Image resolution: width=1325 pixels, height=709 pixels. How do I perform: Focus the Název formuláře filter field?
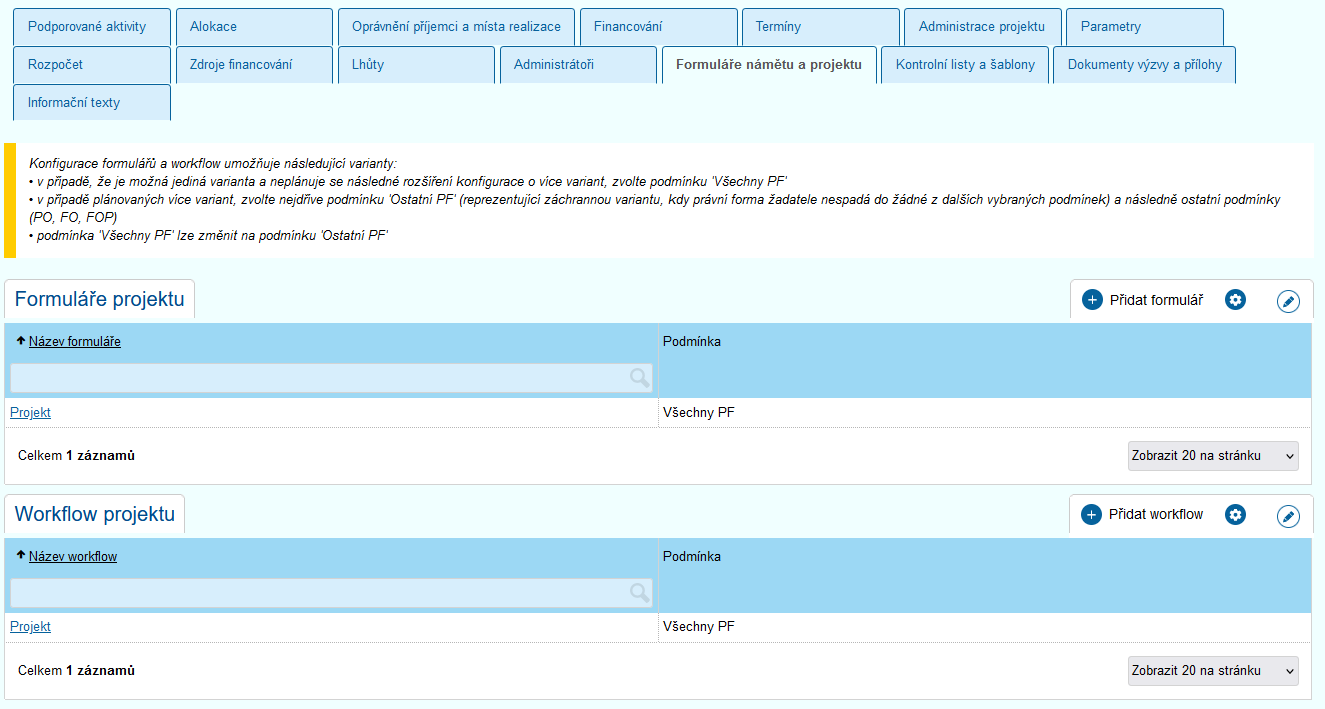tap(318, 378)
